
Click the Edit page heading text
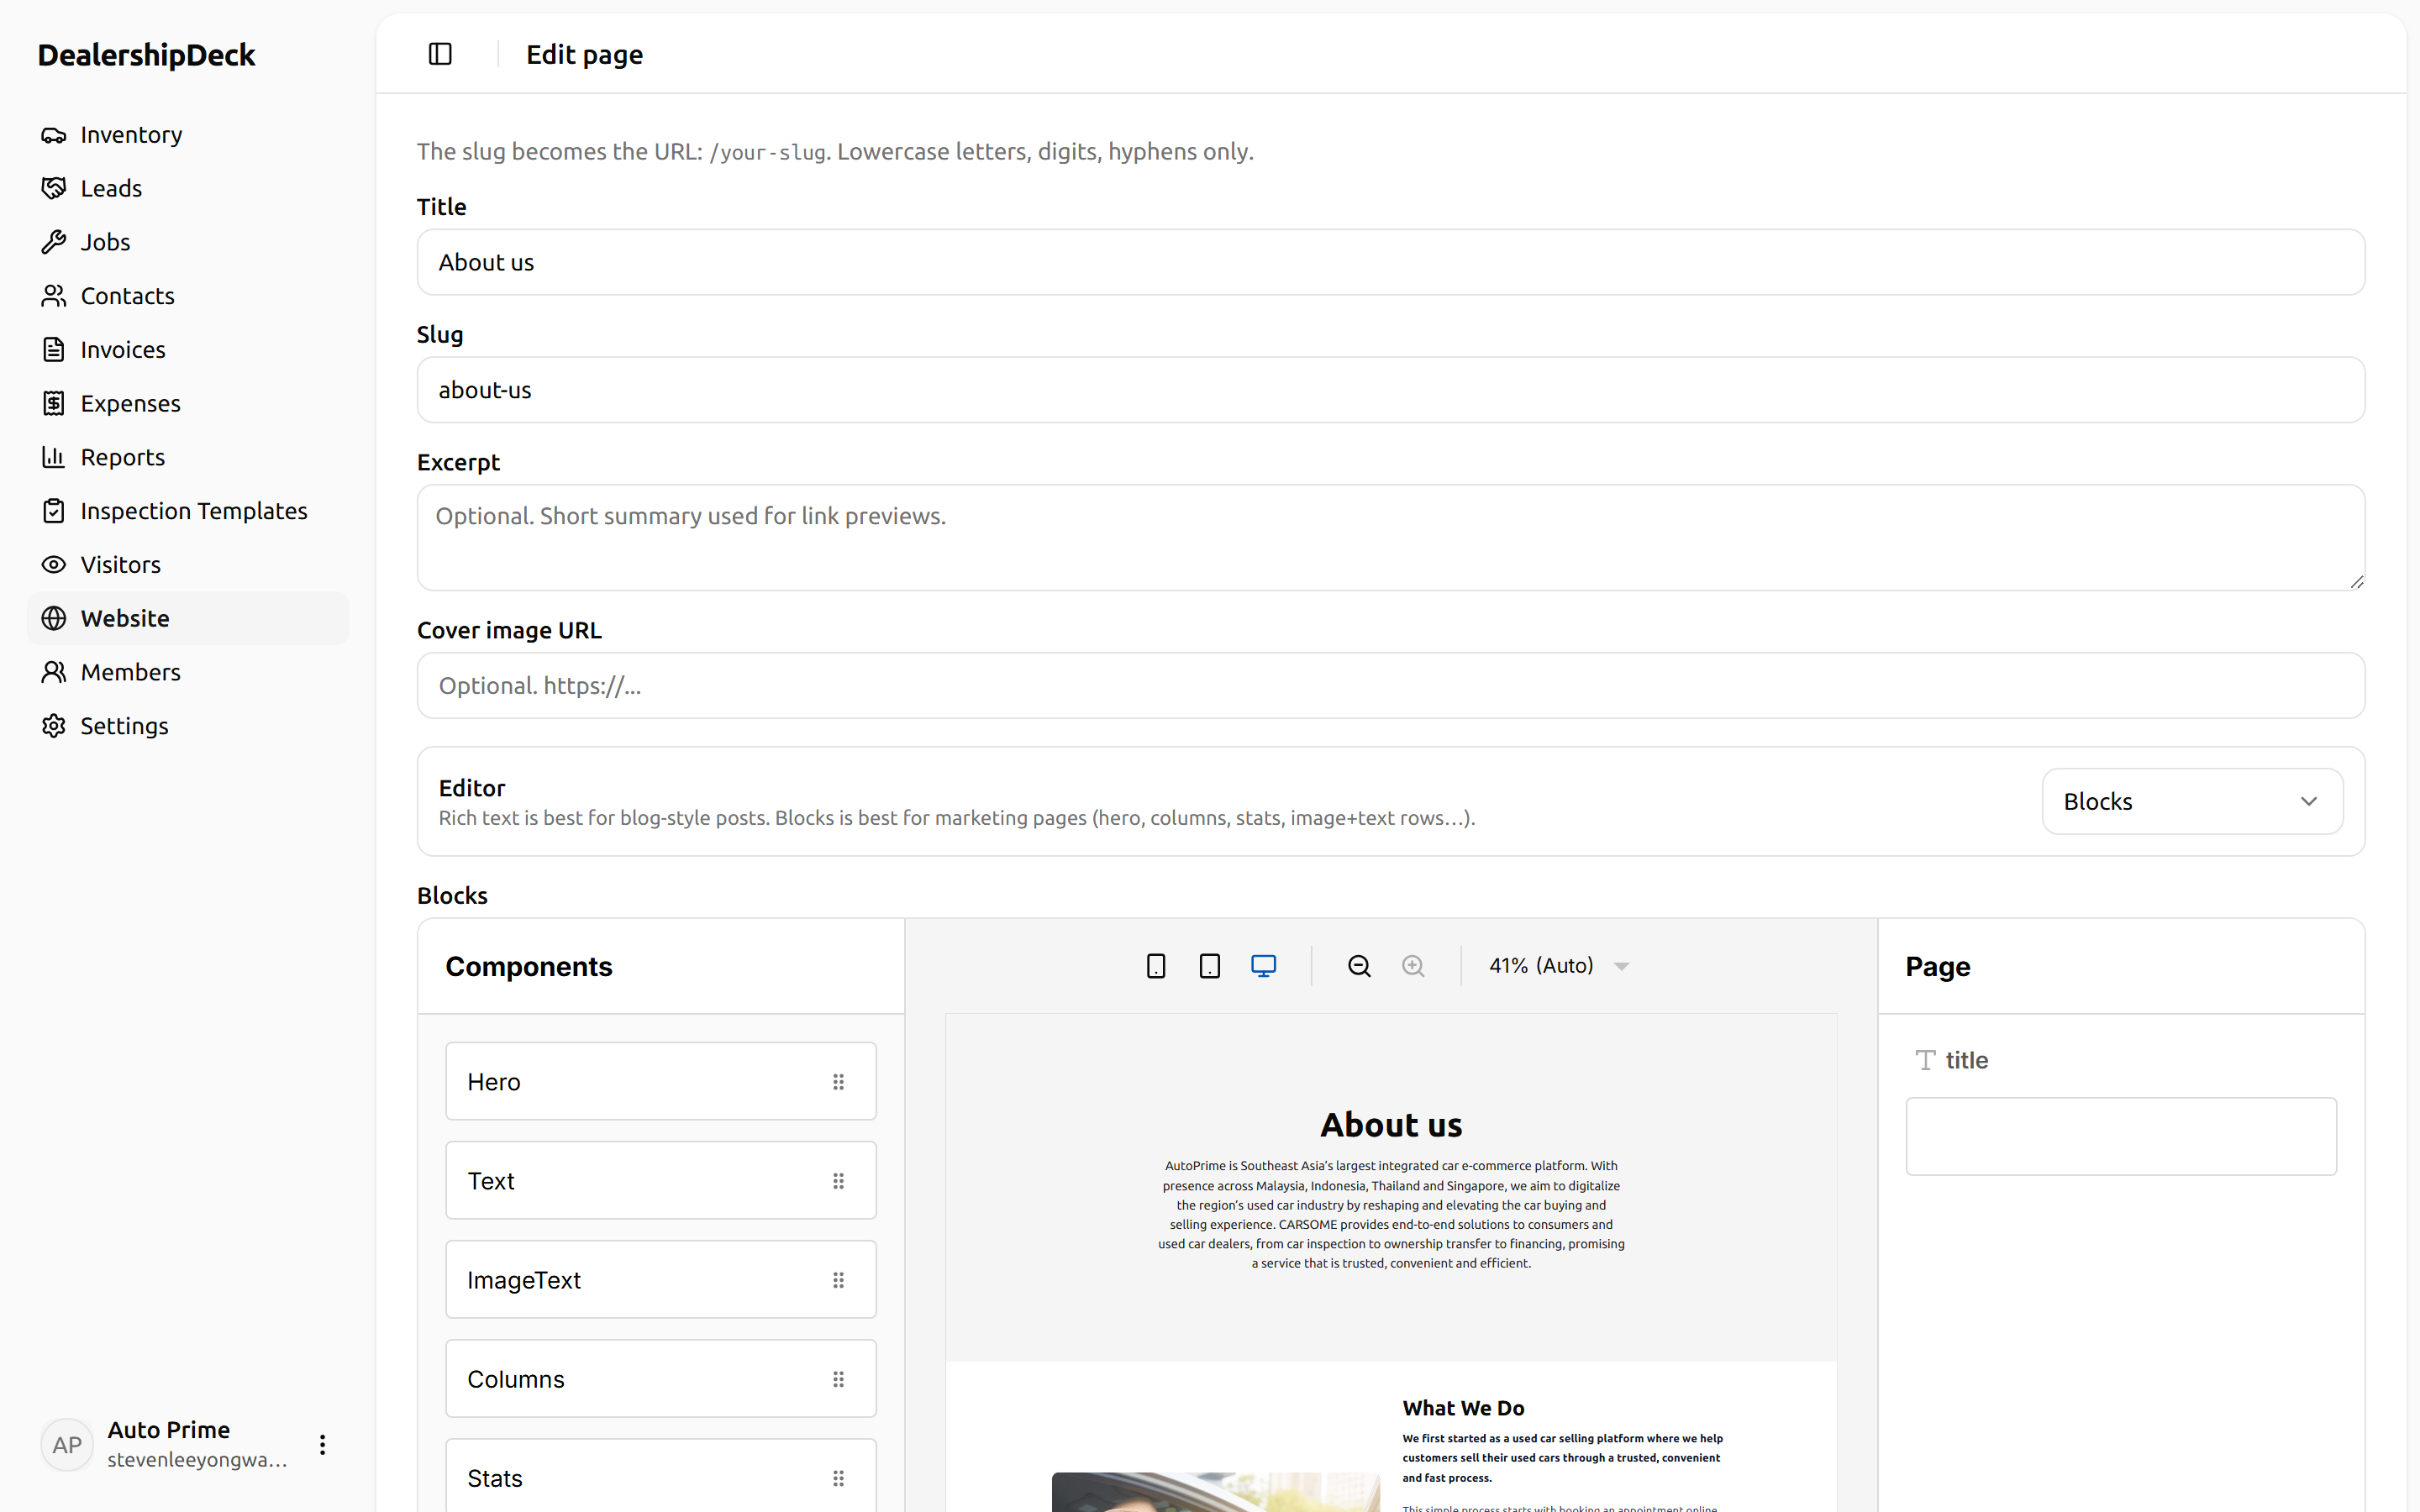pos(585,55)
